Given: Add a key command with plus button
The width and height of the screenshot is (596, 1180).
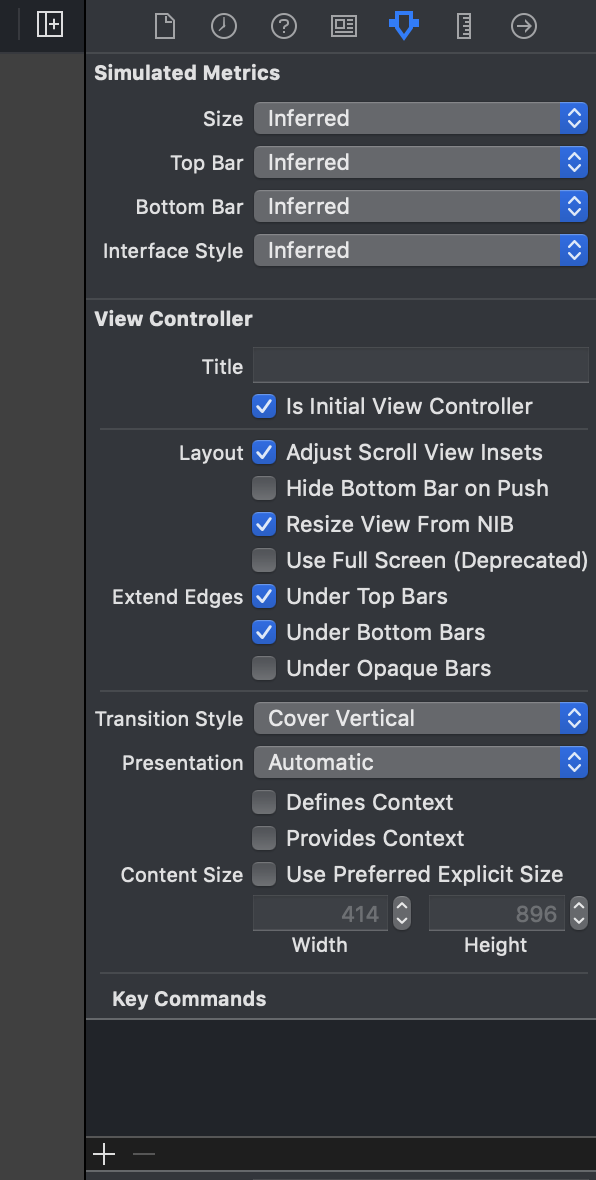Looking at the screenshot, I should tap(104, 1154).
